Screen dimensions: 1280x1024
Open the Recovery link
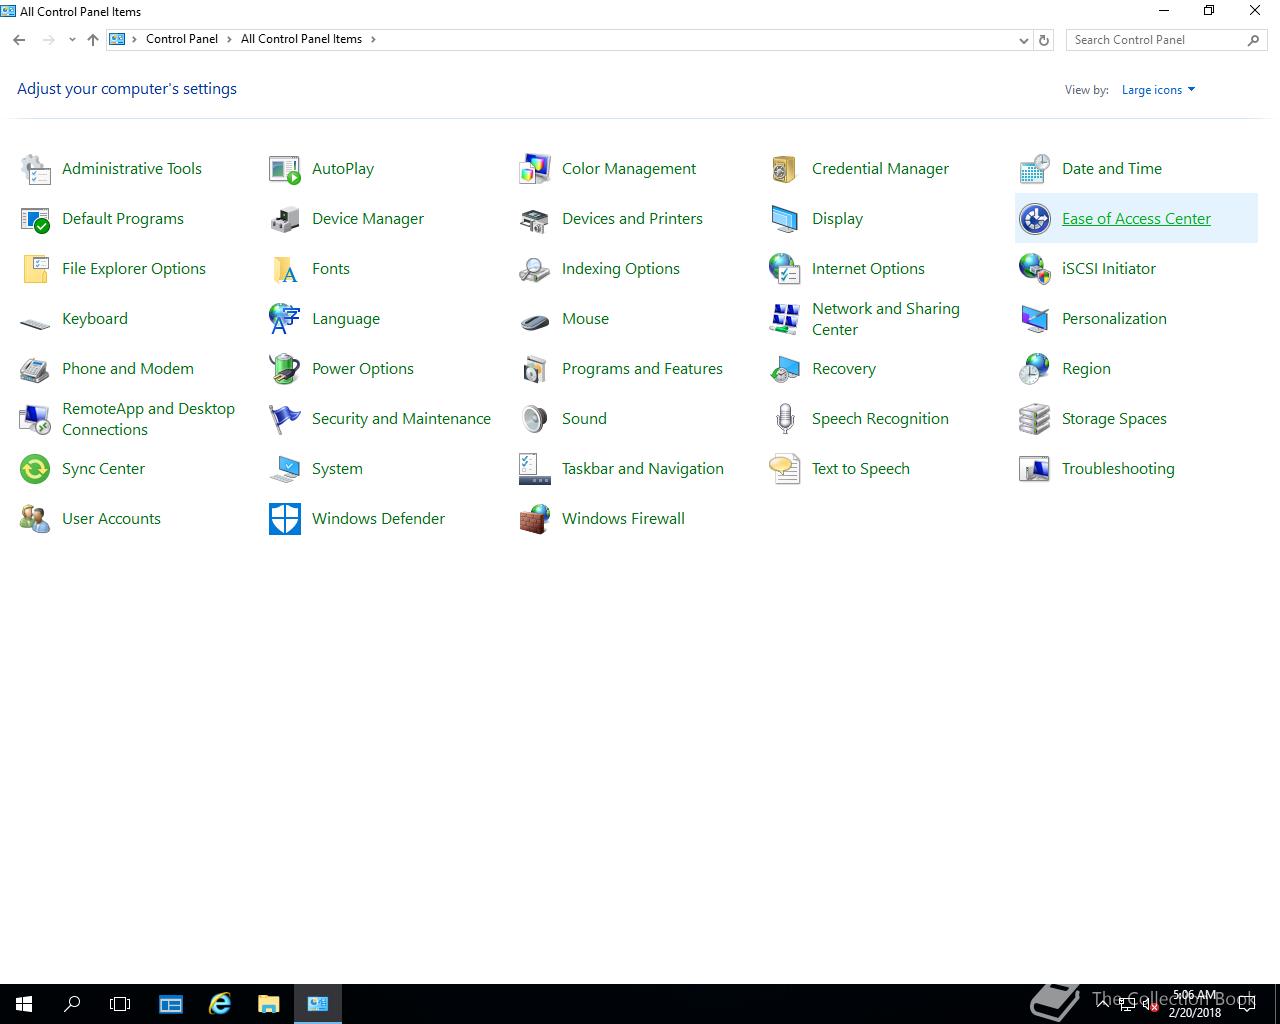pos(844,369)
